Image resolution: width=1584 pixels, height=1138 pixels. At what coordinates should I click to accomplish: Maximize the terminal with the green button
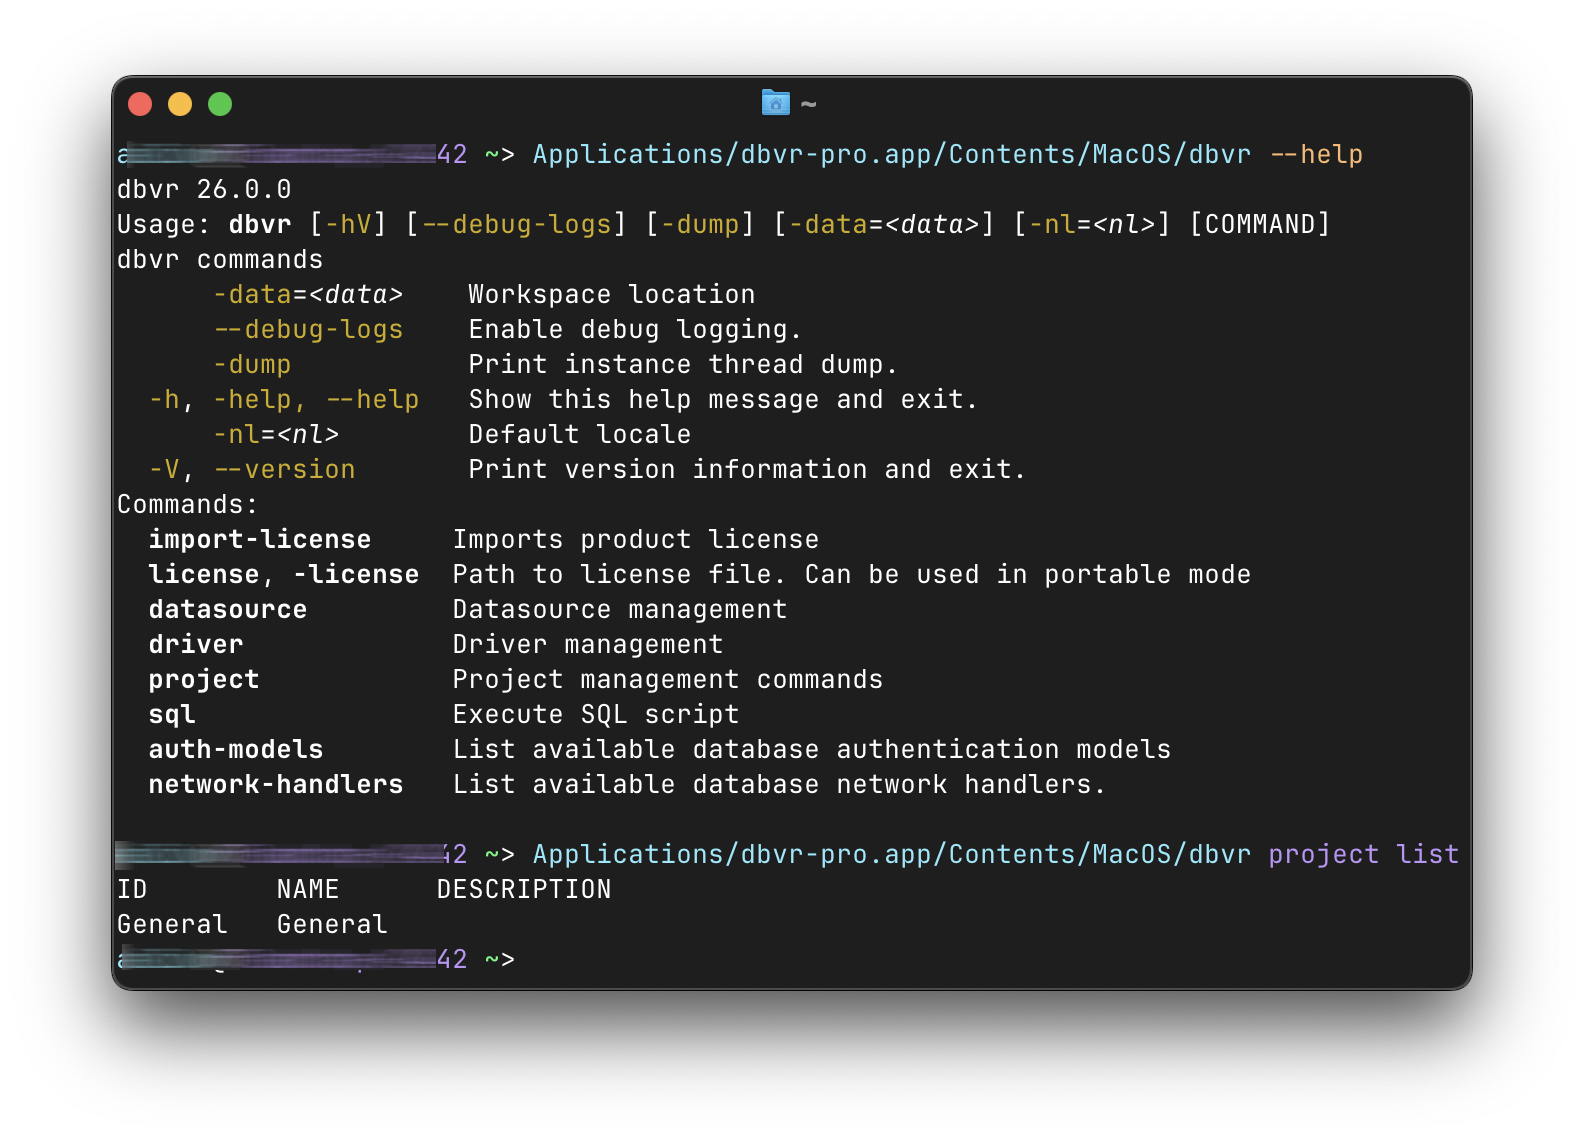click(x=220, y=104)
